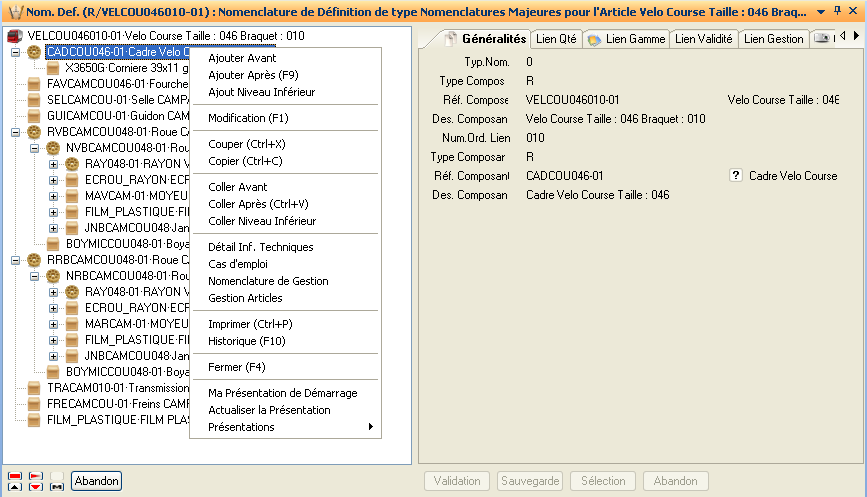Open the title bar dropdown arrow

(821, 10)
